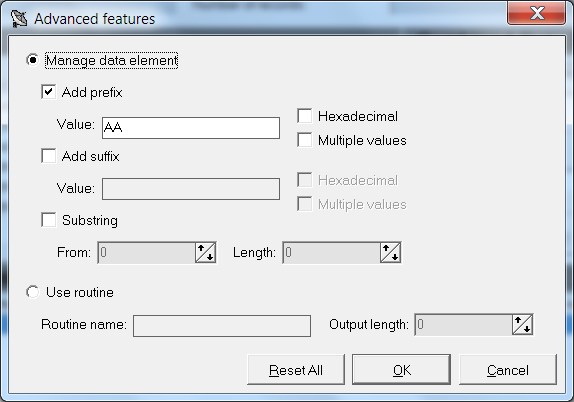574x402 pixels.
Task: Click the prefix Value field containing AA
Action: [x=191, y=128]
